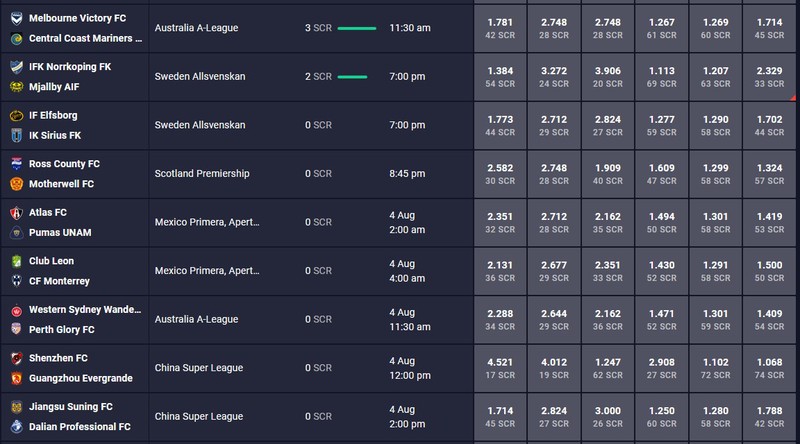Select the 1.781 odds for Melbourne Victory
The image size is (800, 444).
(500, 28)
